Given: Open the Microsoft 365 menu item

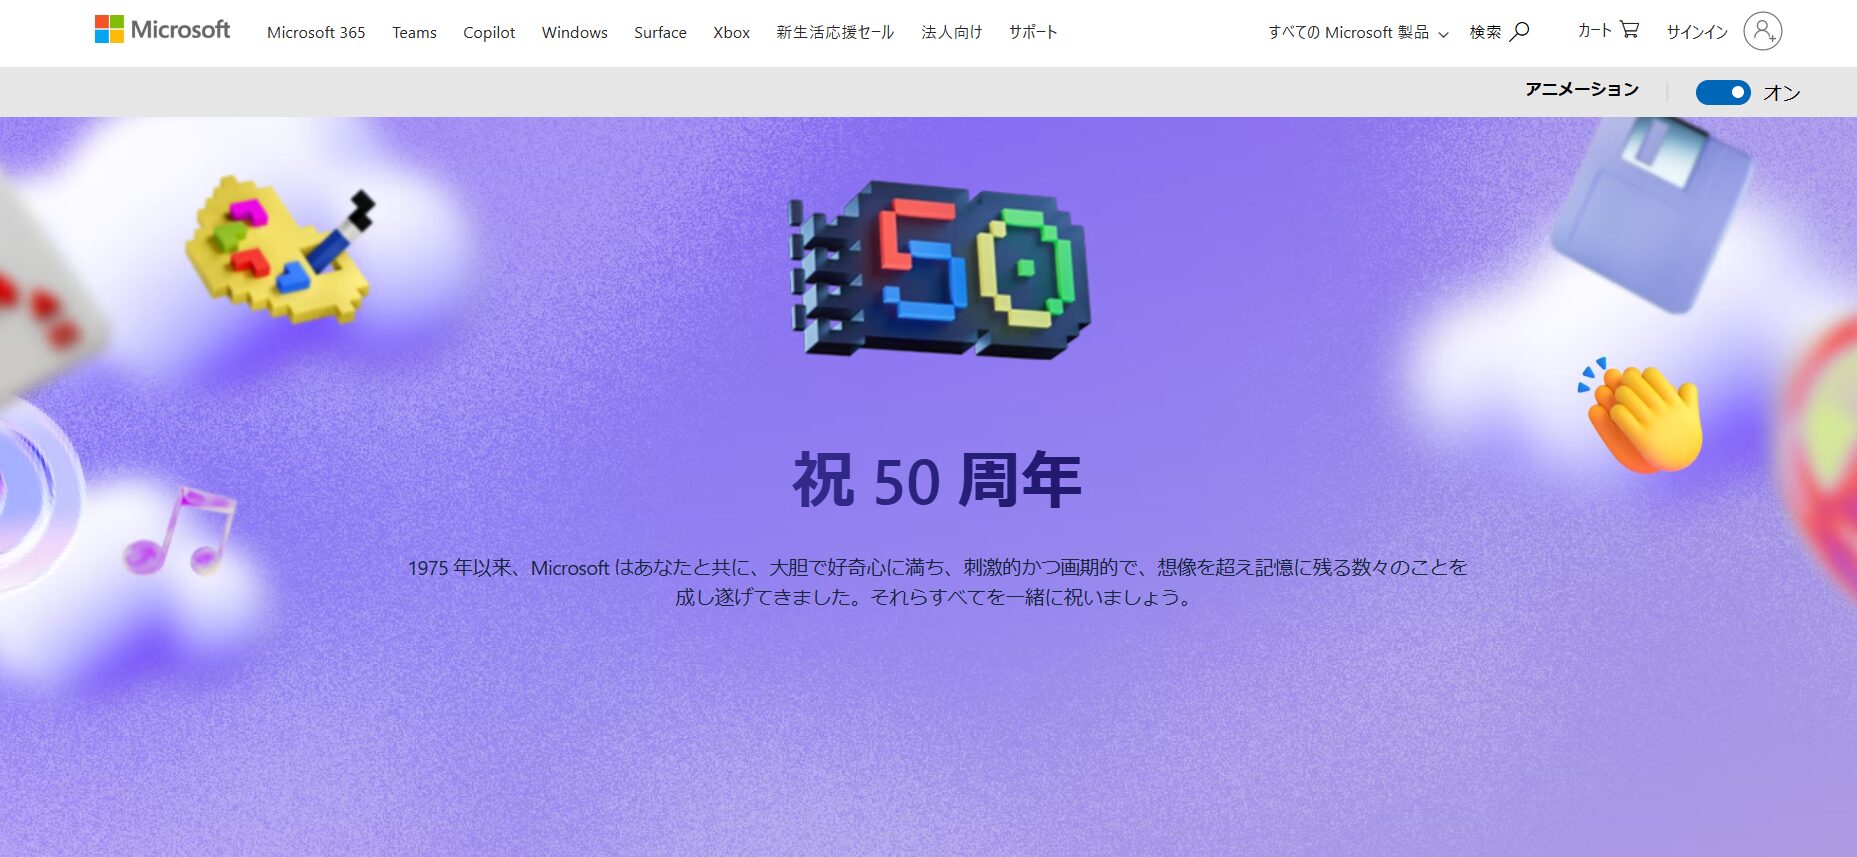Looking at the screenshot, I should [x=316, y=32].
